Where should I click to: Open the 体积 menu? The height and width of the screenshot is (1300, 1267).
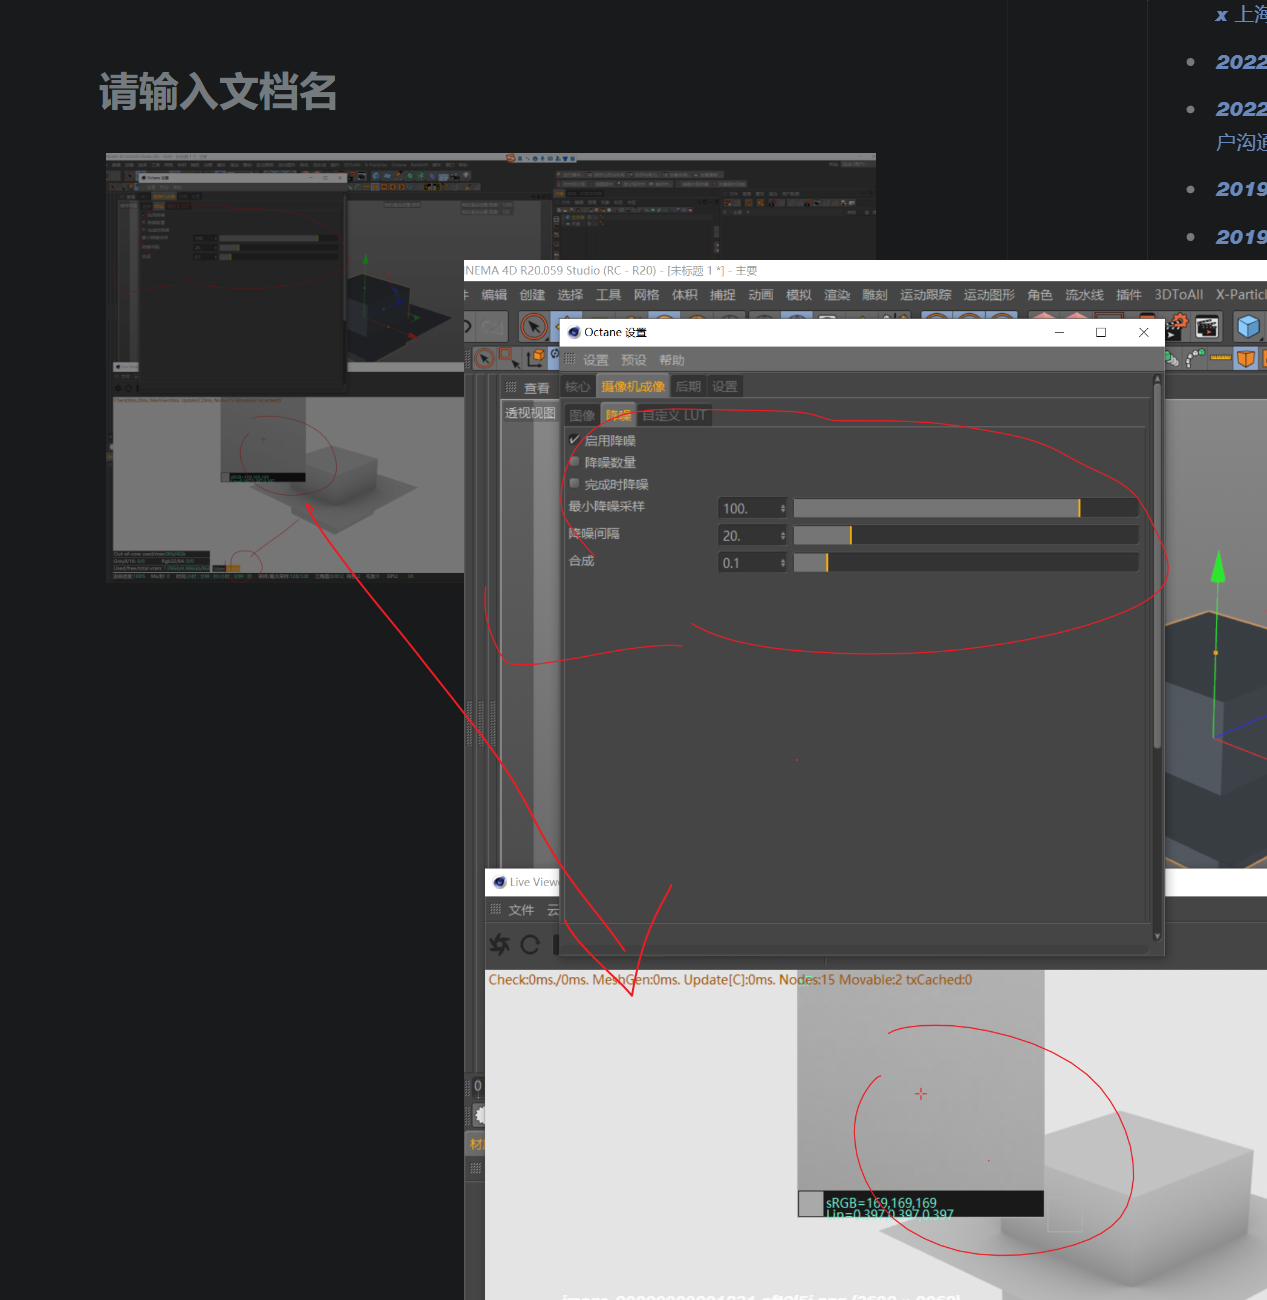684,295
